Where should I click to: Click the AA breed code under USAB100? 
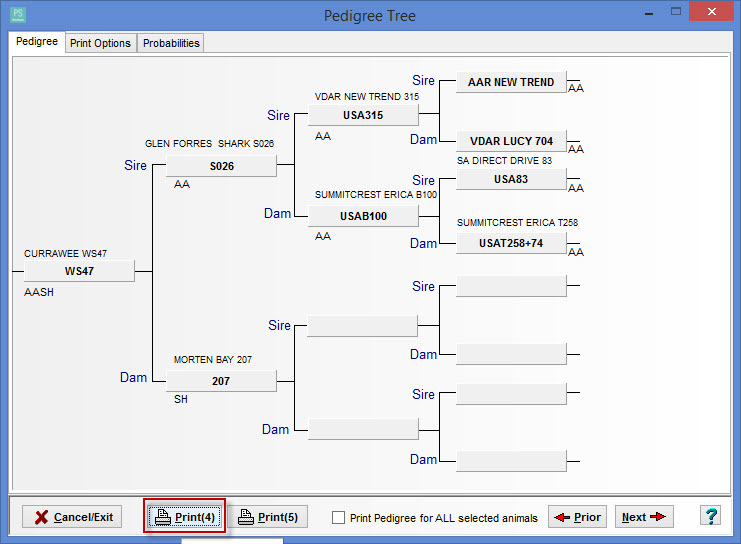323,236
